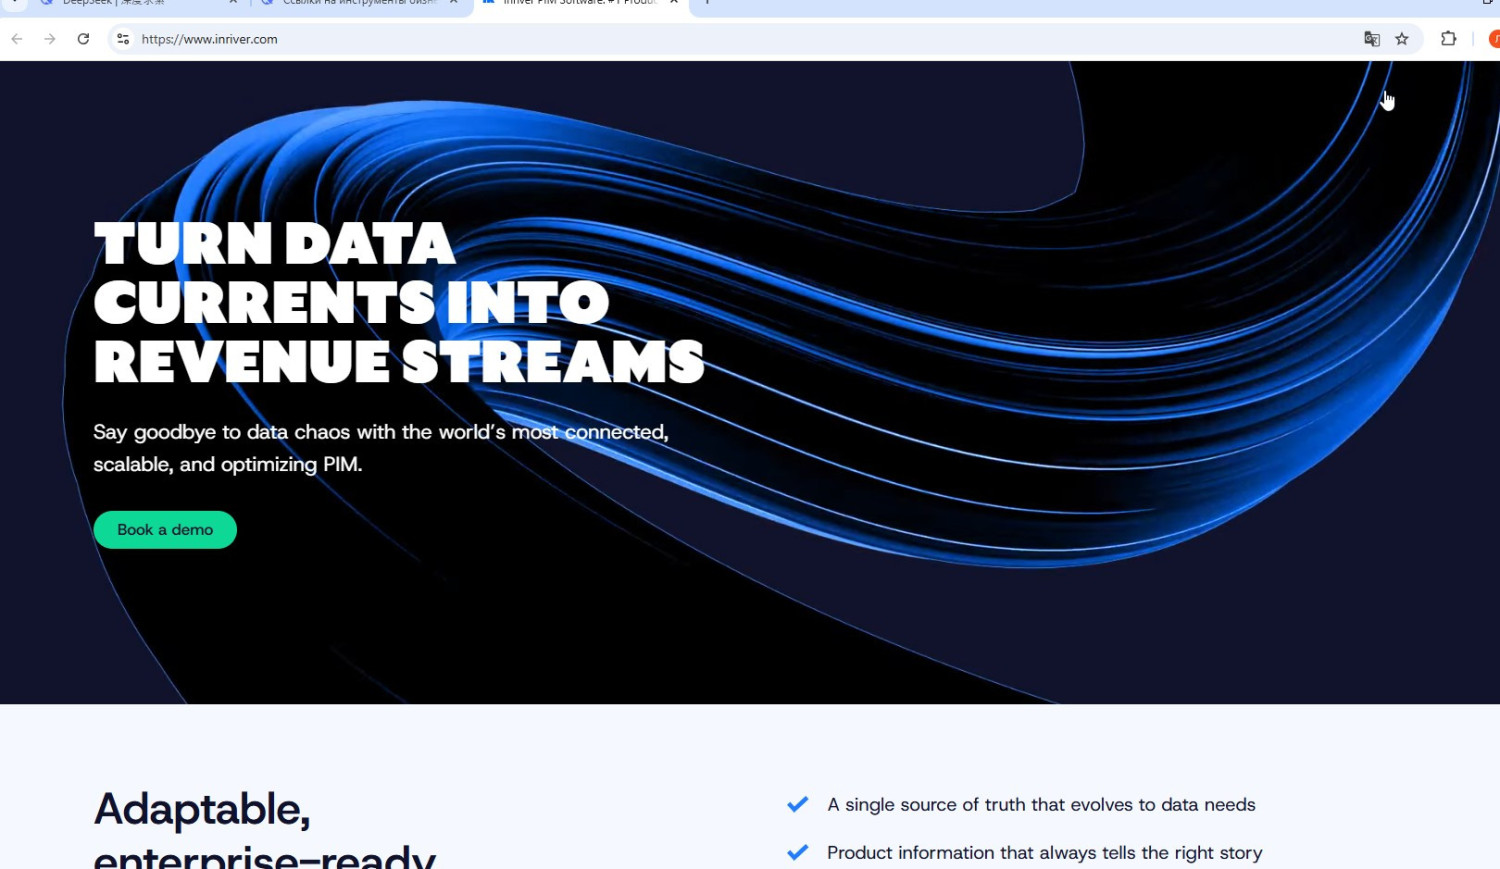Open the Extensions puzzle icon
Image resolution: width=1500 pixels, height=869 pixels.
[1448, 39]
